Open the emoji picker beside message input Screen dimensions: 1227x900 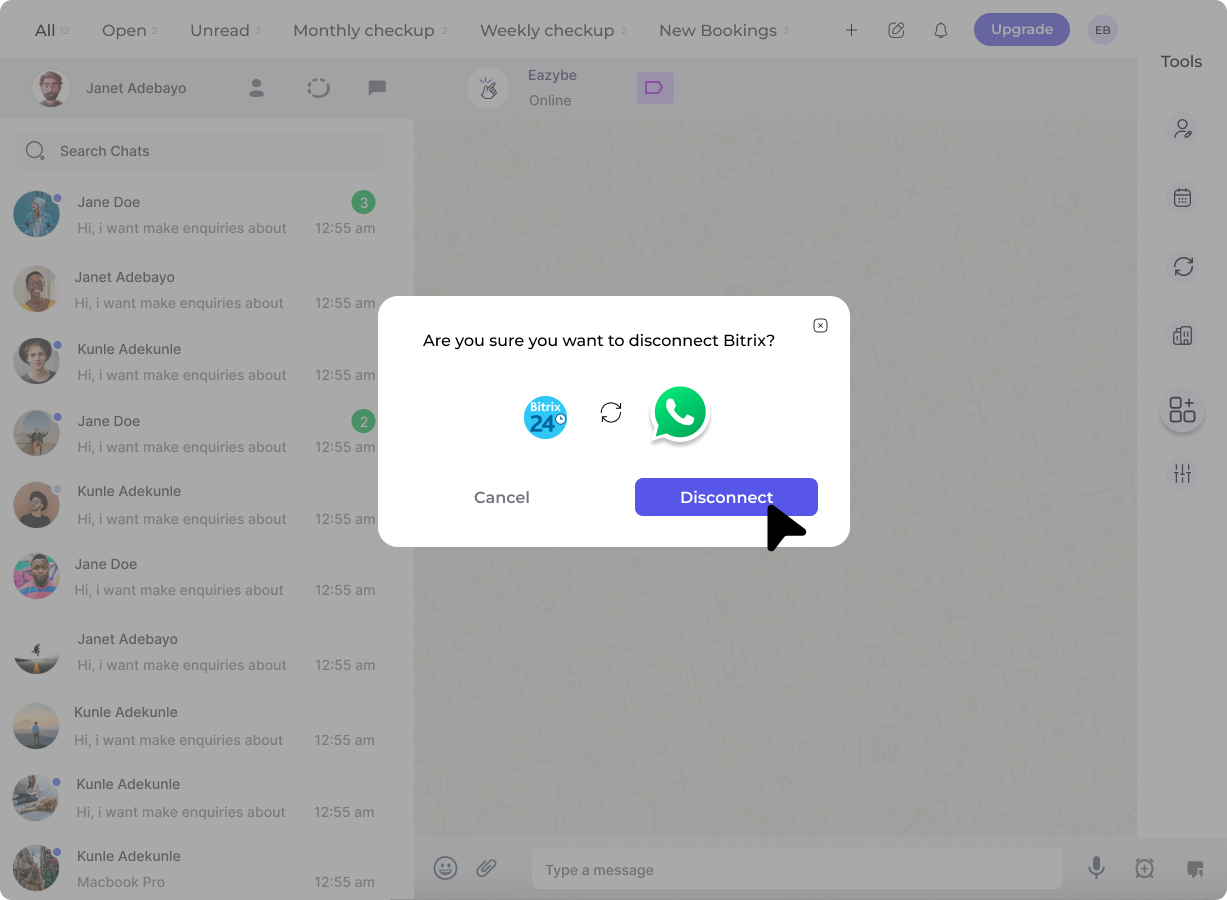coord(445,867)
